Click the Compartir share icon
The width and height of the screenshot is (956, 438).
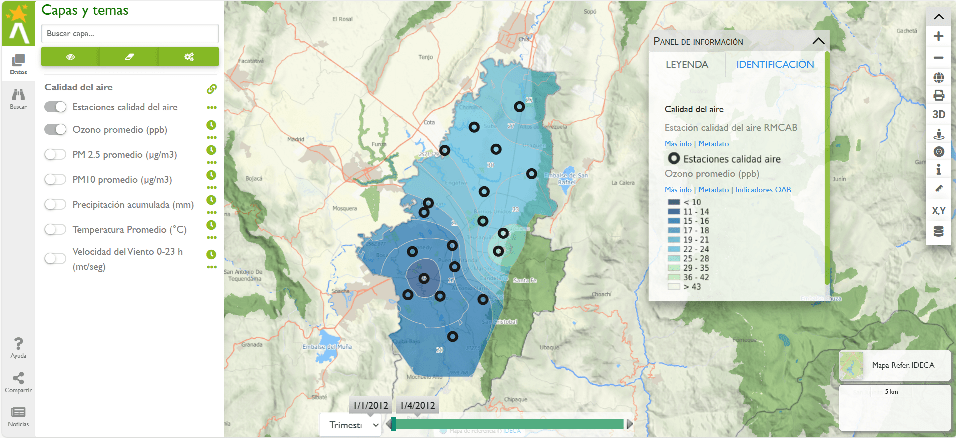click(18, 381)
